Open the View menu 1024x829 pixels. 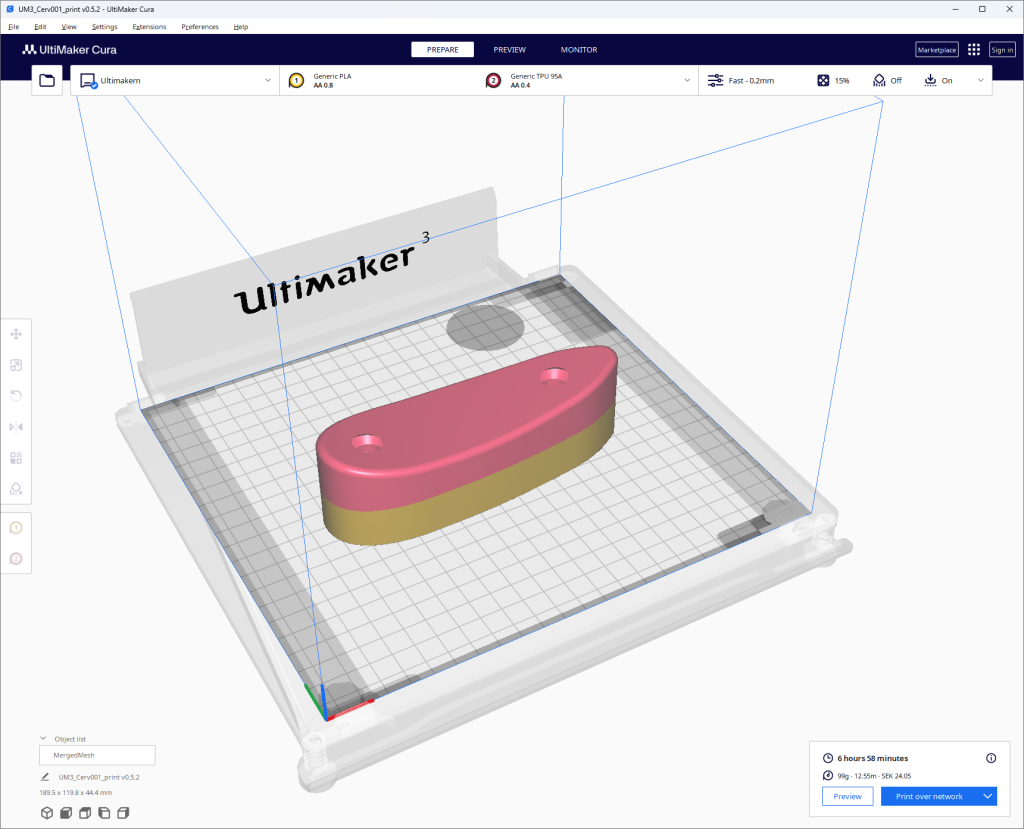point(69,27)
